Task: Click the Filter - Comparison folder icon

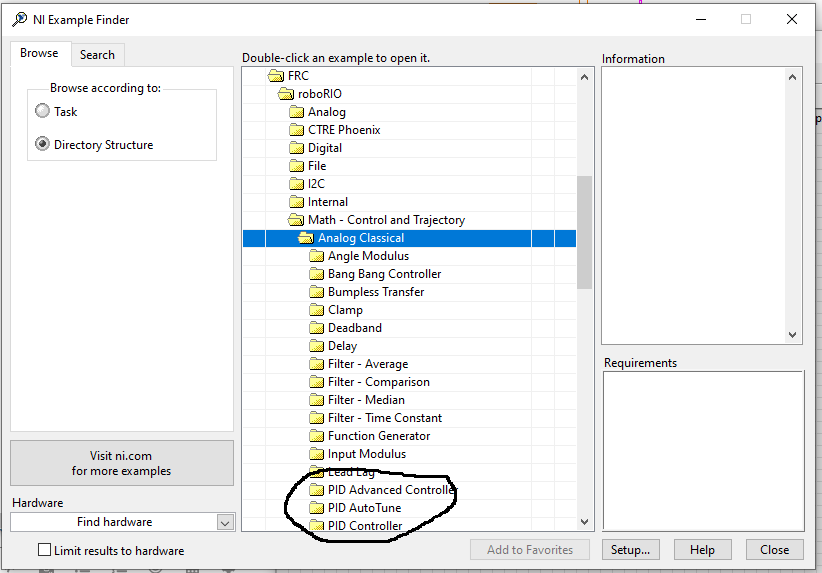Action: [x=316, y=382]
